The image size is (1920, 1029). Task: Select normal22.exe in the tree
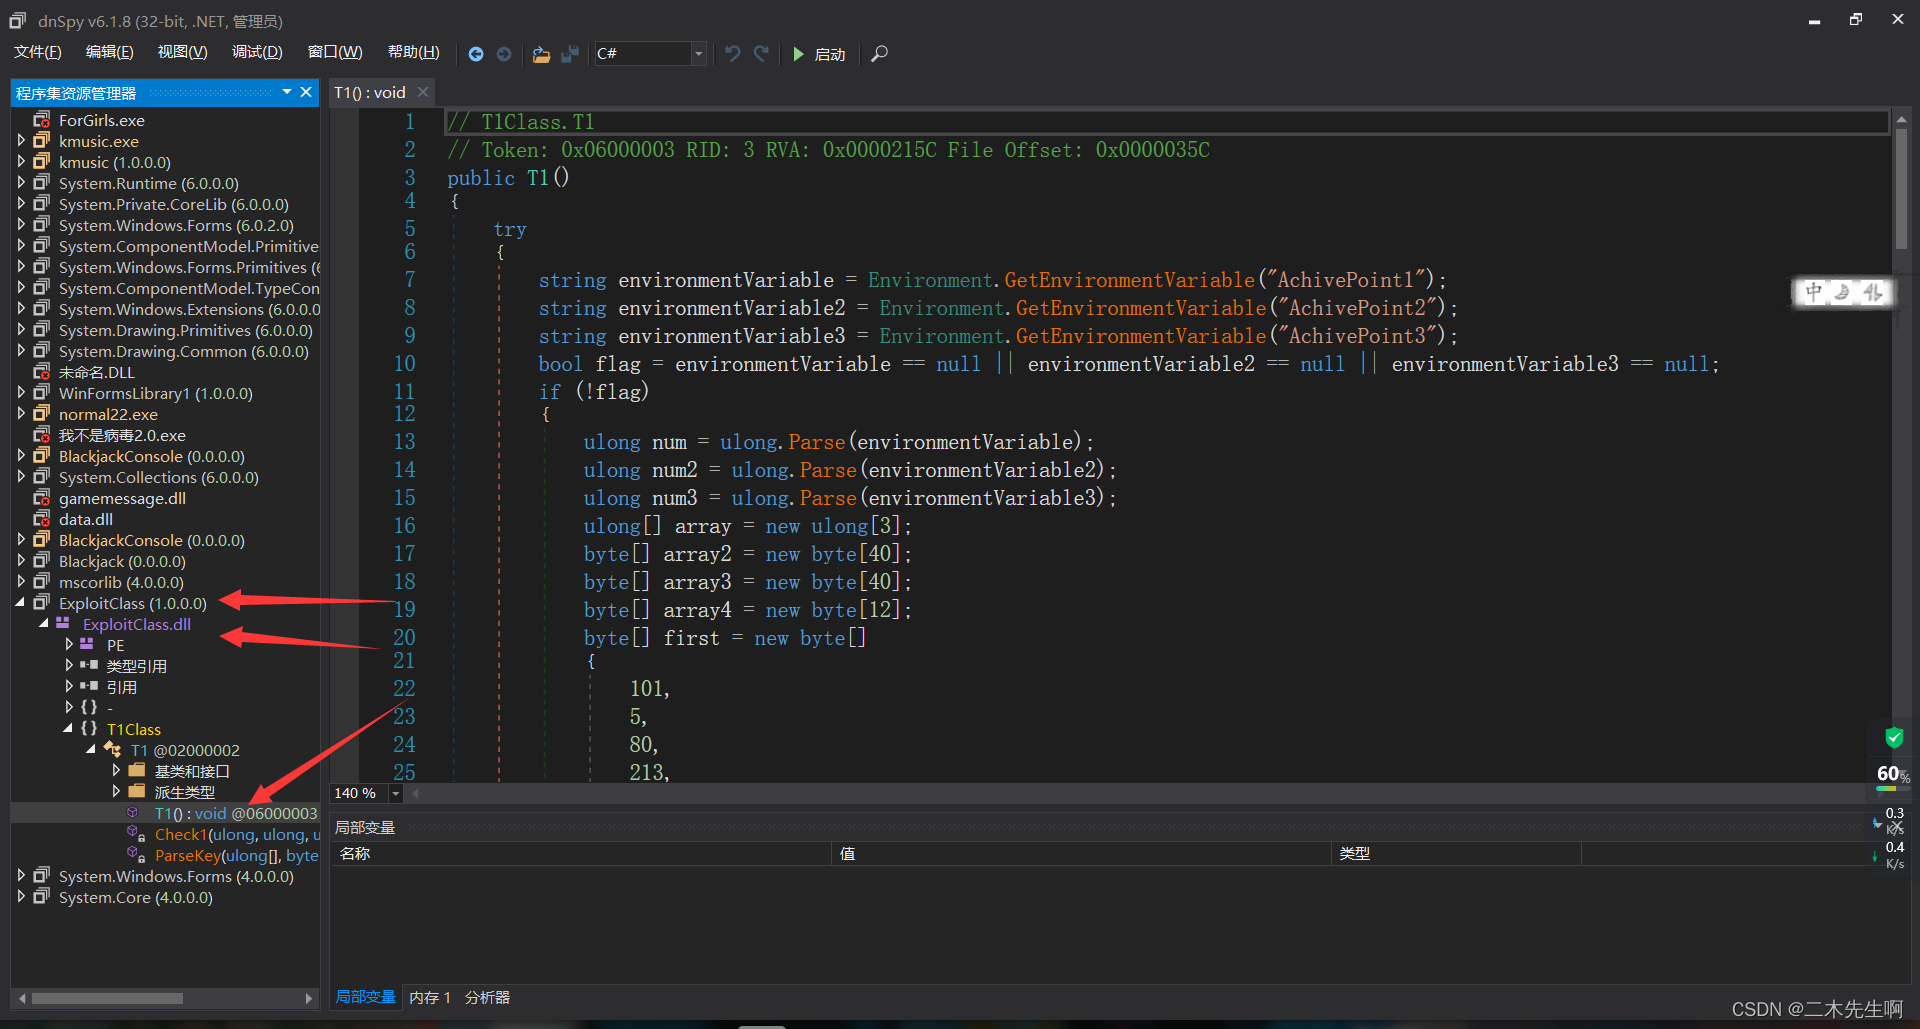108,414
